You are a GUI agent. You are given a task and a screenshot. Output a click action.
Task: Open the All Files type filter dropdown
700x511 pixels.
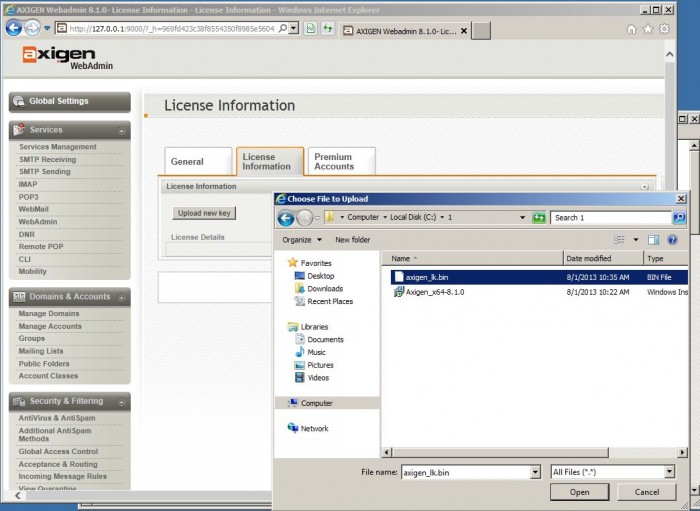669,472
